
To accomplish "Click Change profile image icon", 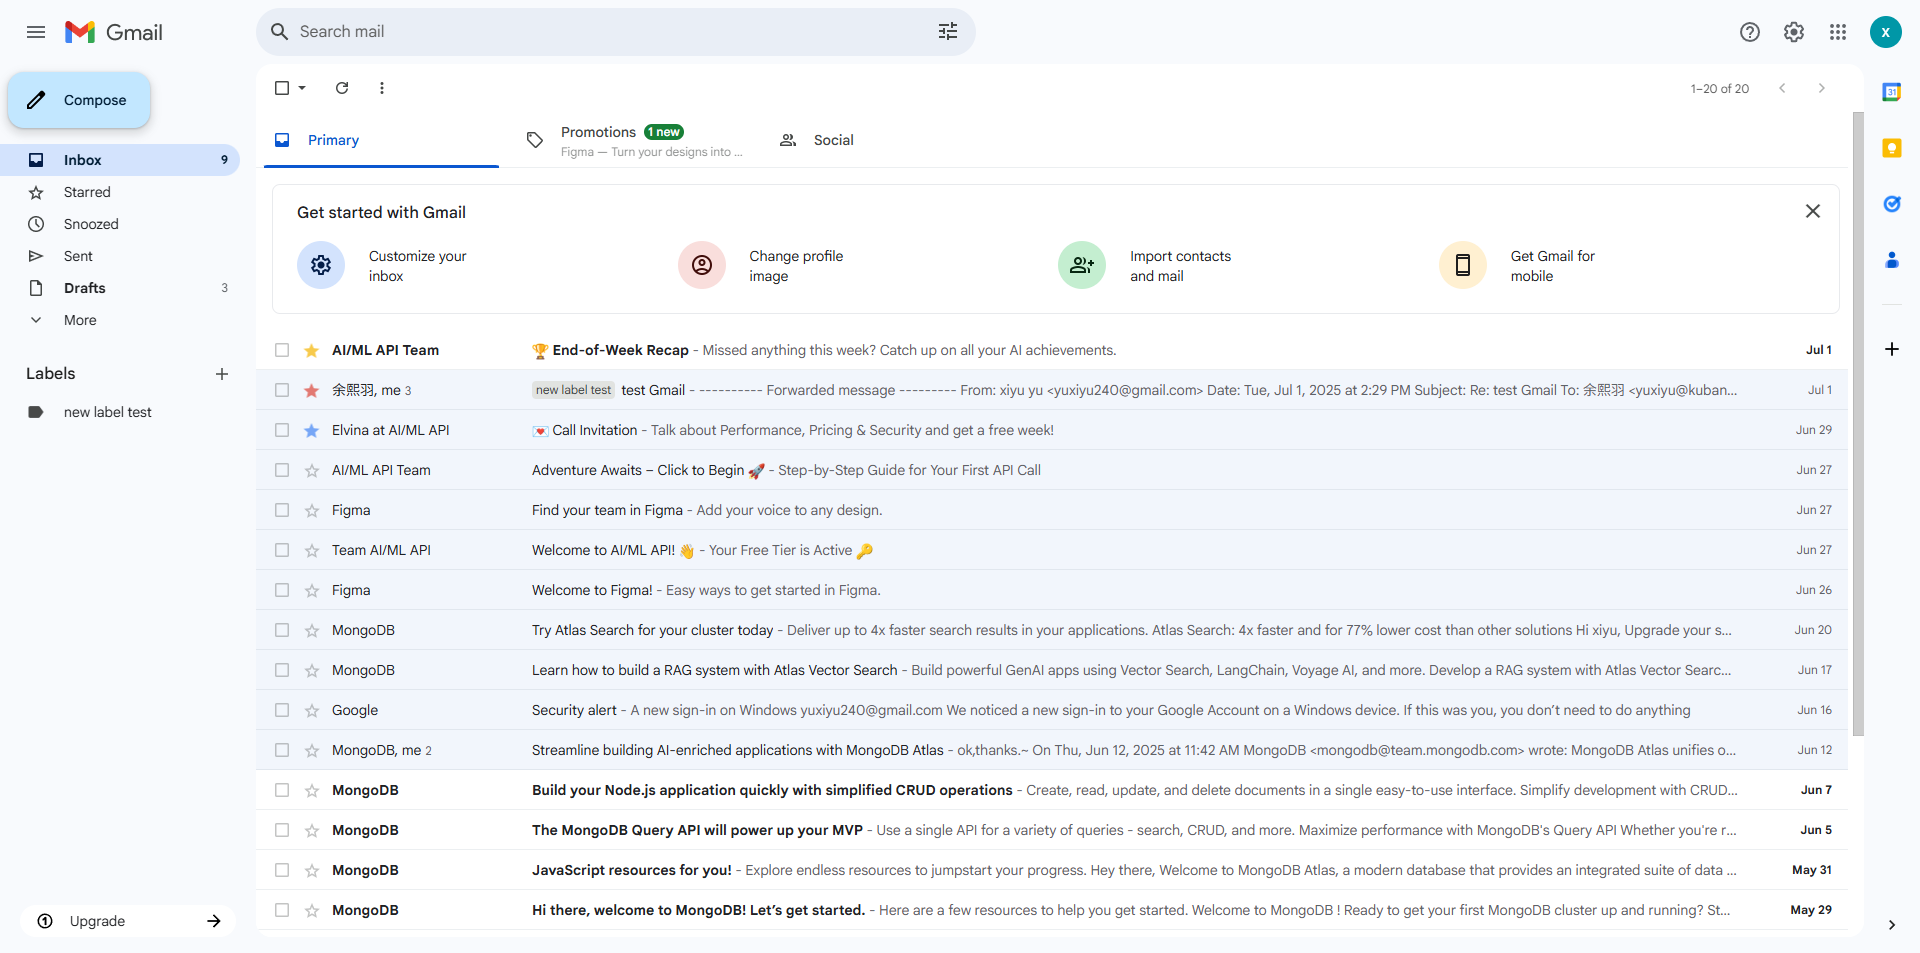I will [702, 265].
